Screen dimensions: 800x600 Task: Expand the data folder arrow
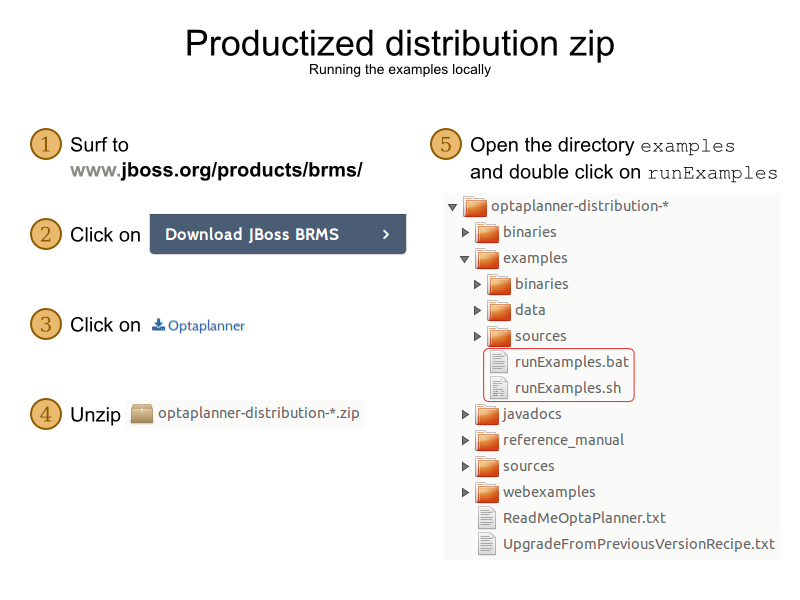[x=477, y=310]
